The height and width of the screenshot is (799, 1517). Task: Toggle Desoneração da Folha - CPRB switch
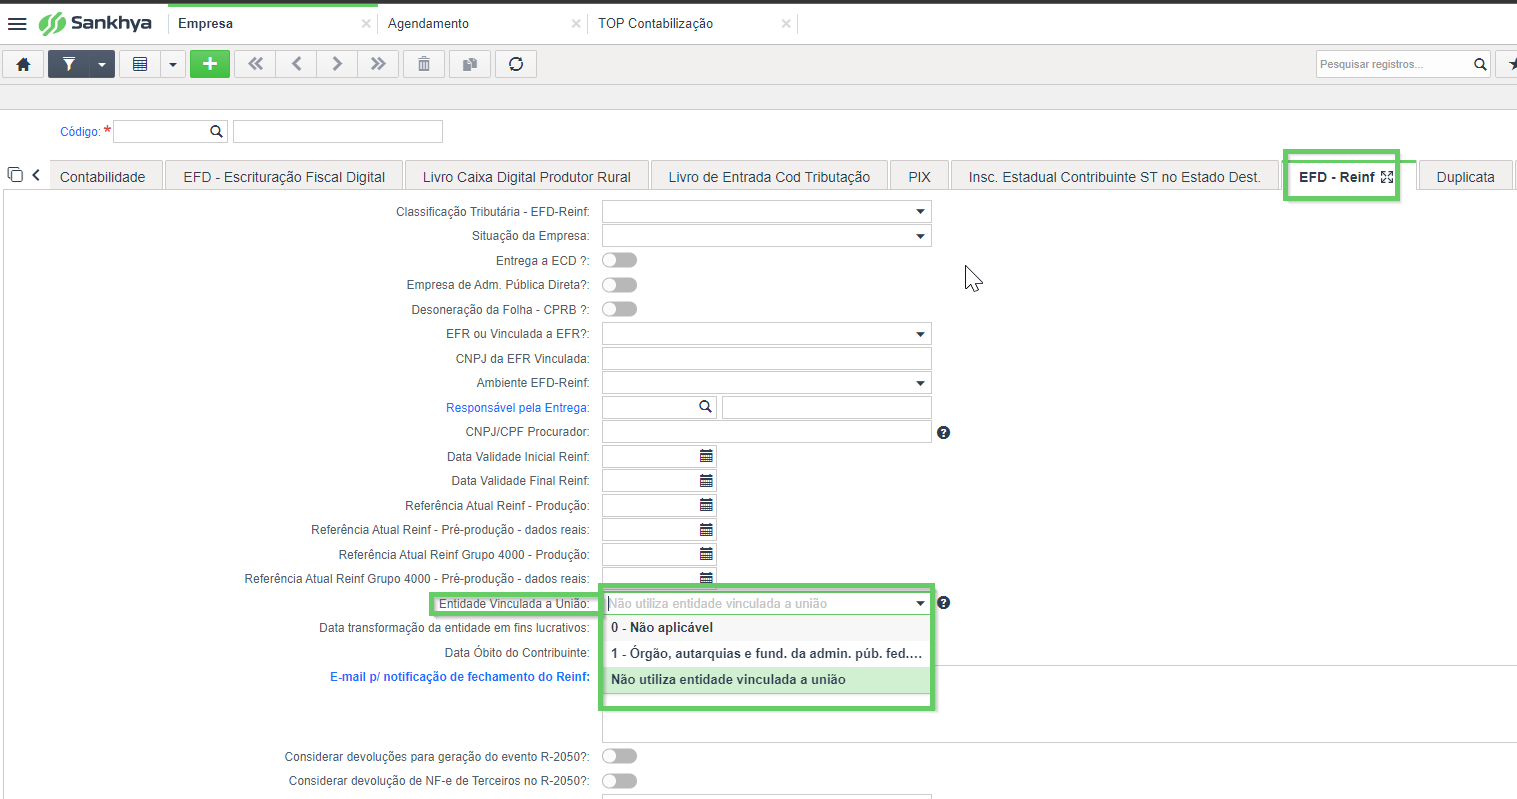click(x=619, y=309)
